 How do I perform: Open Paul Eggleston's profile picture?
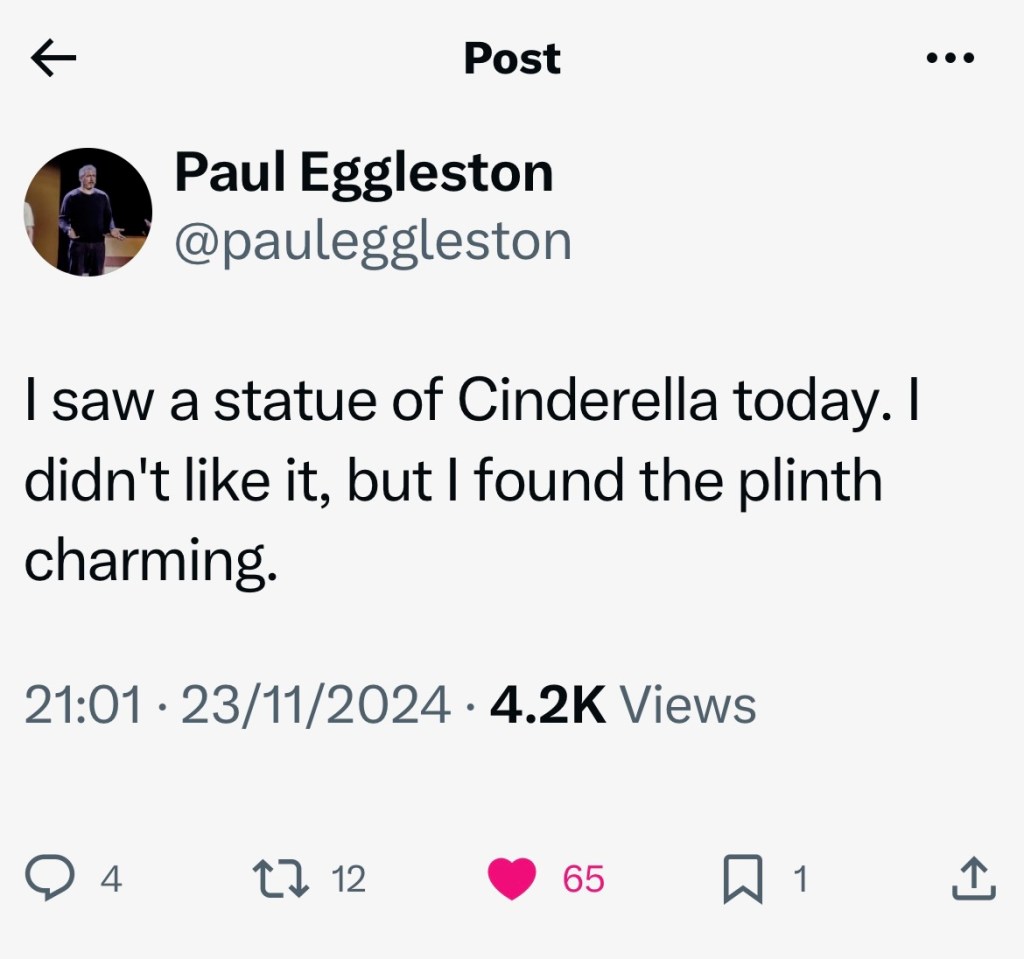pos(88,212)
